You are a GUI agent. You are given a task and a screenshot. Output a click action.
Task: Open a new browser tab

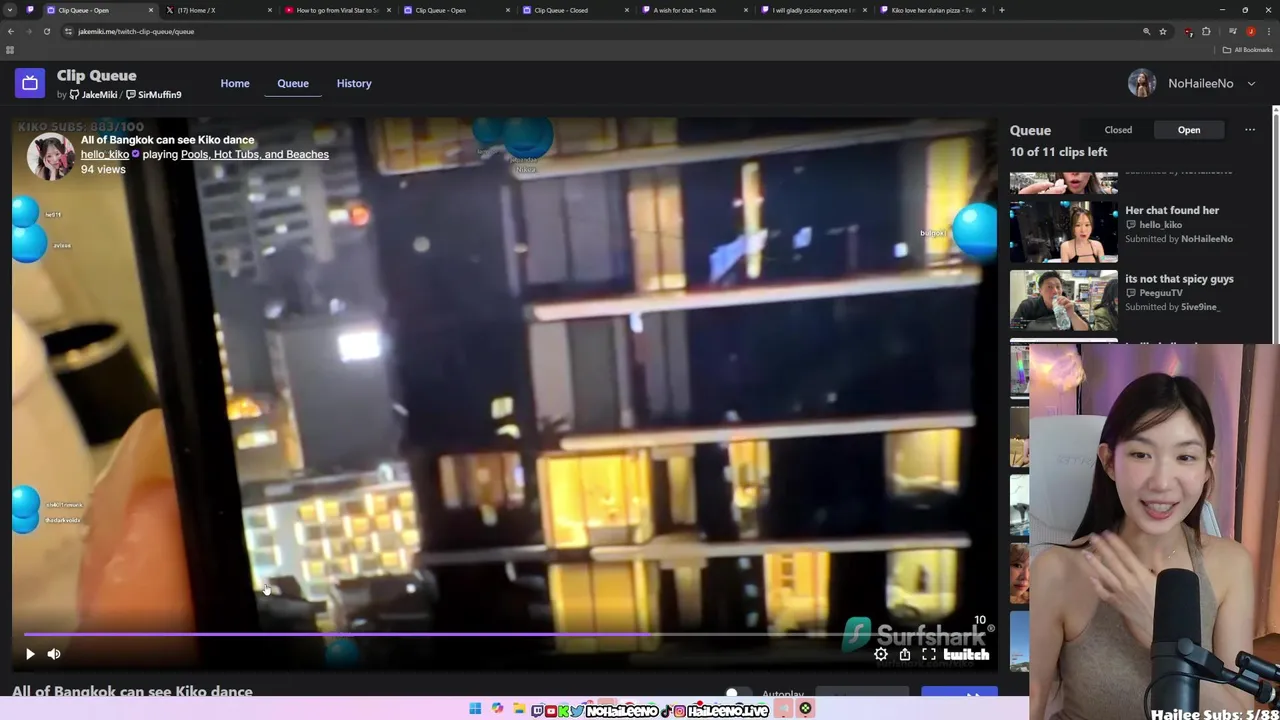click(1002, 10)
